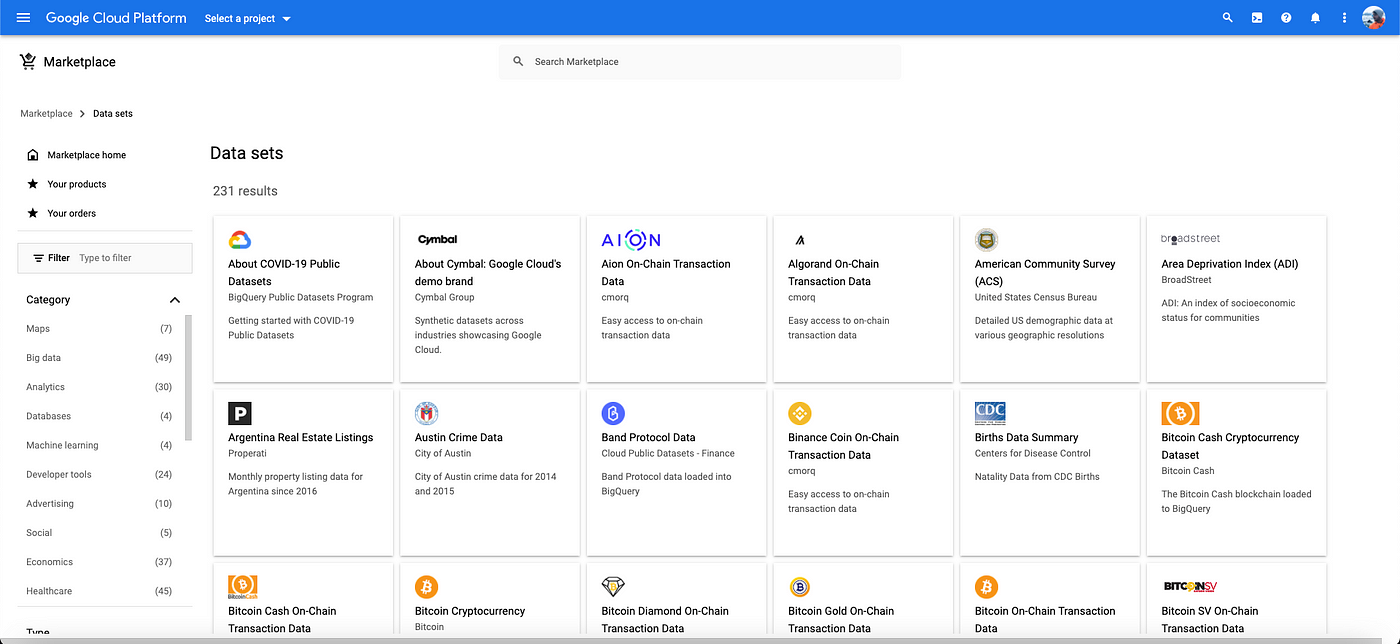The height and width of the screenshot is (644, 1400).
Task: Click the Marketplace shopping cart icon
Action: click(x=28, y=61)
